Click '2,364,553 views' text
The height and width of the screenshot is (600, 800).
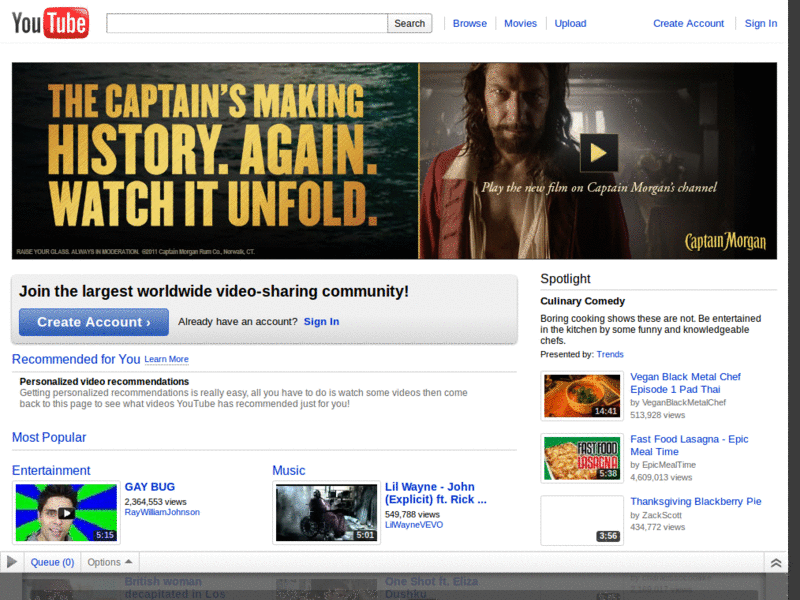[x=156, y=502]
